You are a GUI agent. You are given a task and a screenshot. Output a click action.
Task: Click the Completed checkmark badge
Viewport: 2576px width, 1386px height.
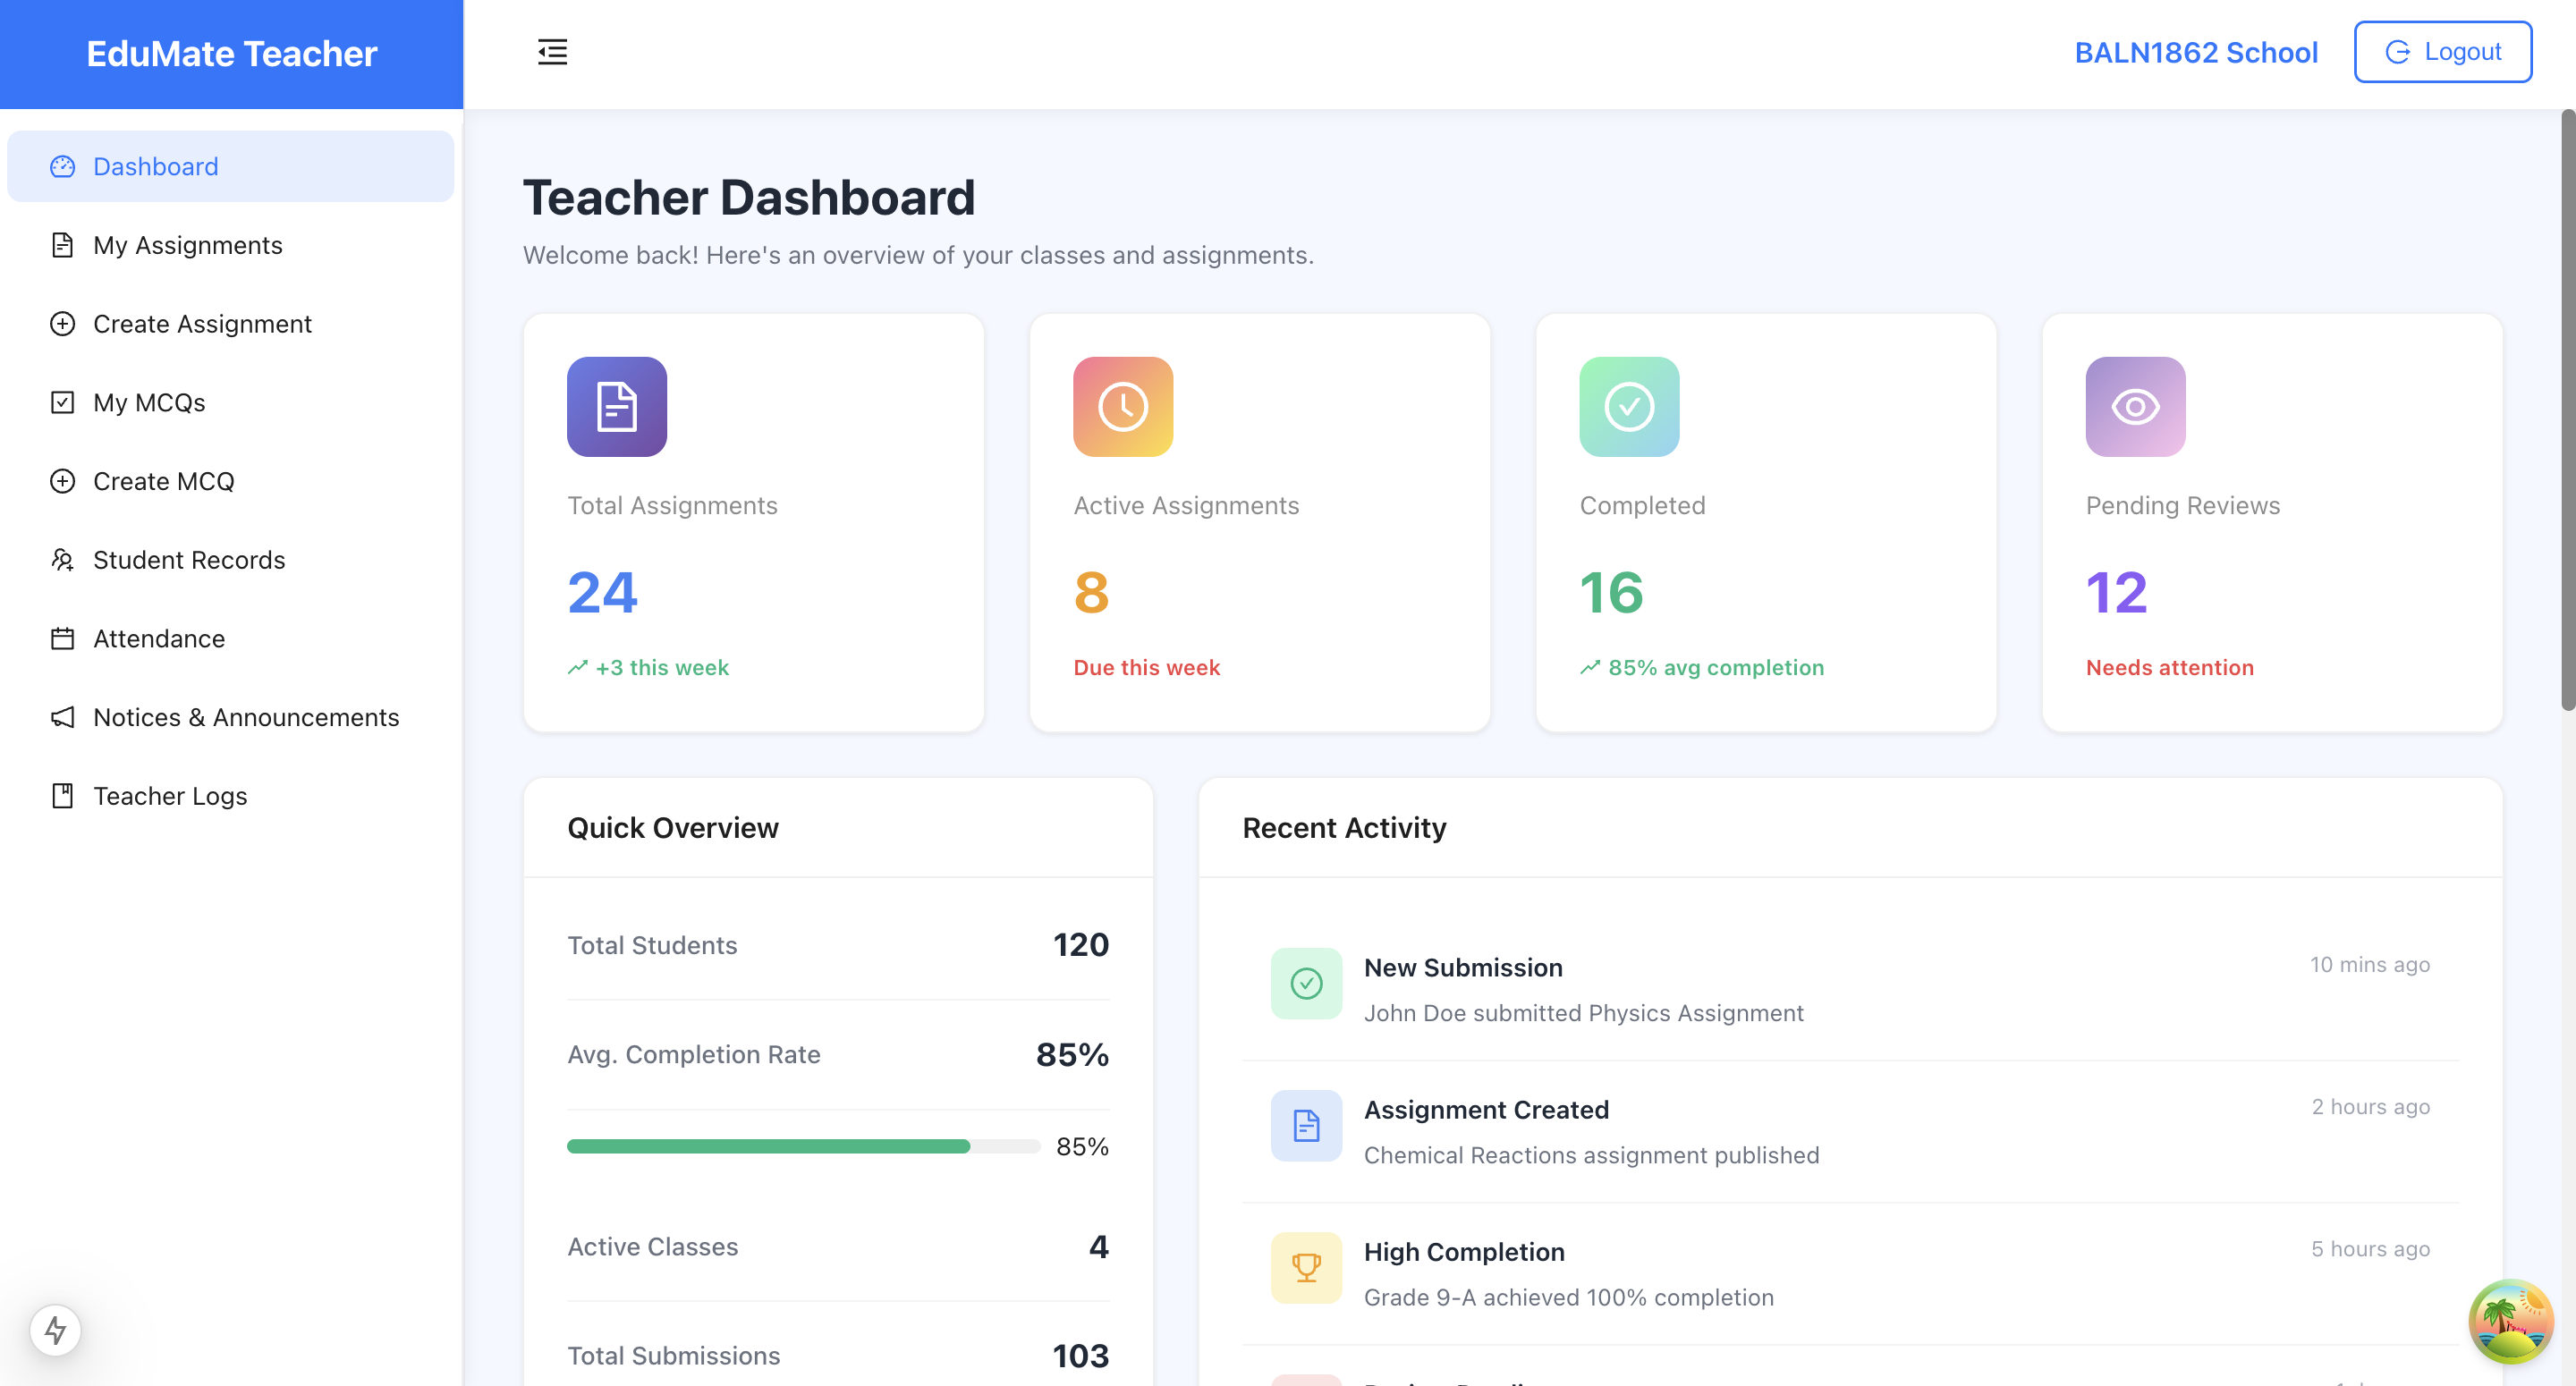coord(1628,407)
